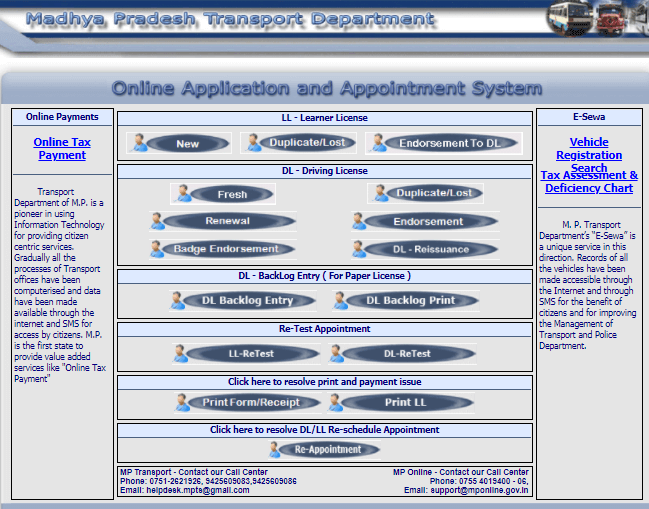This screenshot has height=509, width=649.
Task: Click person icon beside Badge Endorsement
Action: [x=156, y=249]
